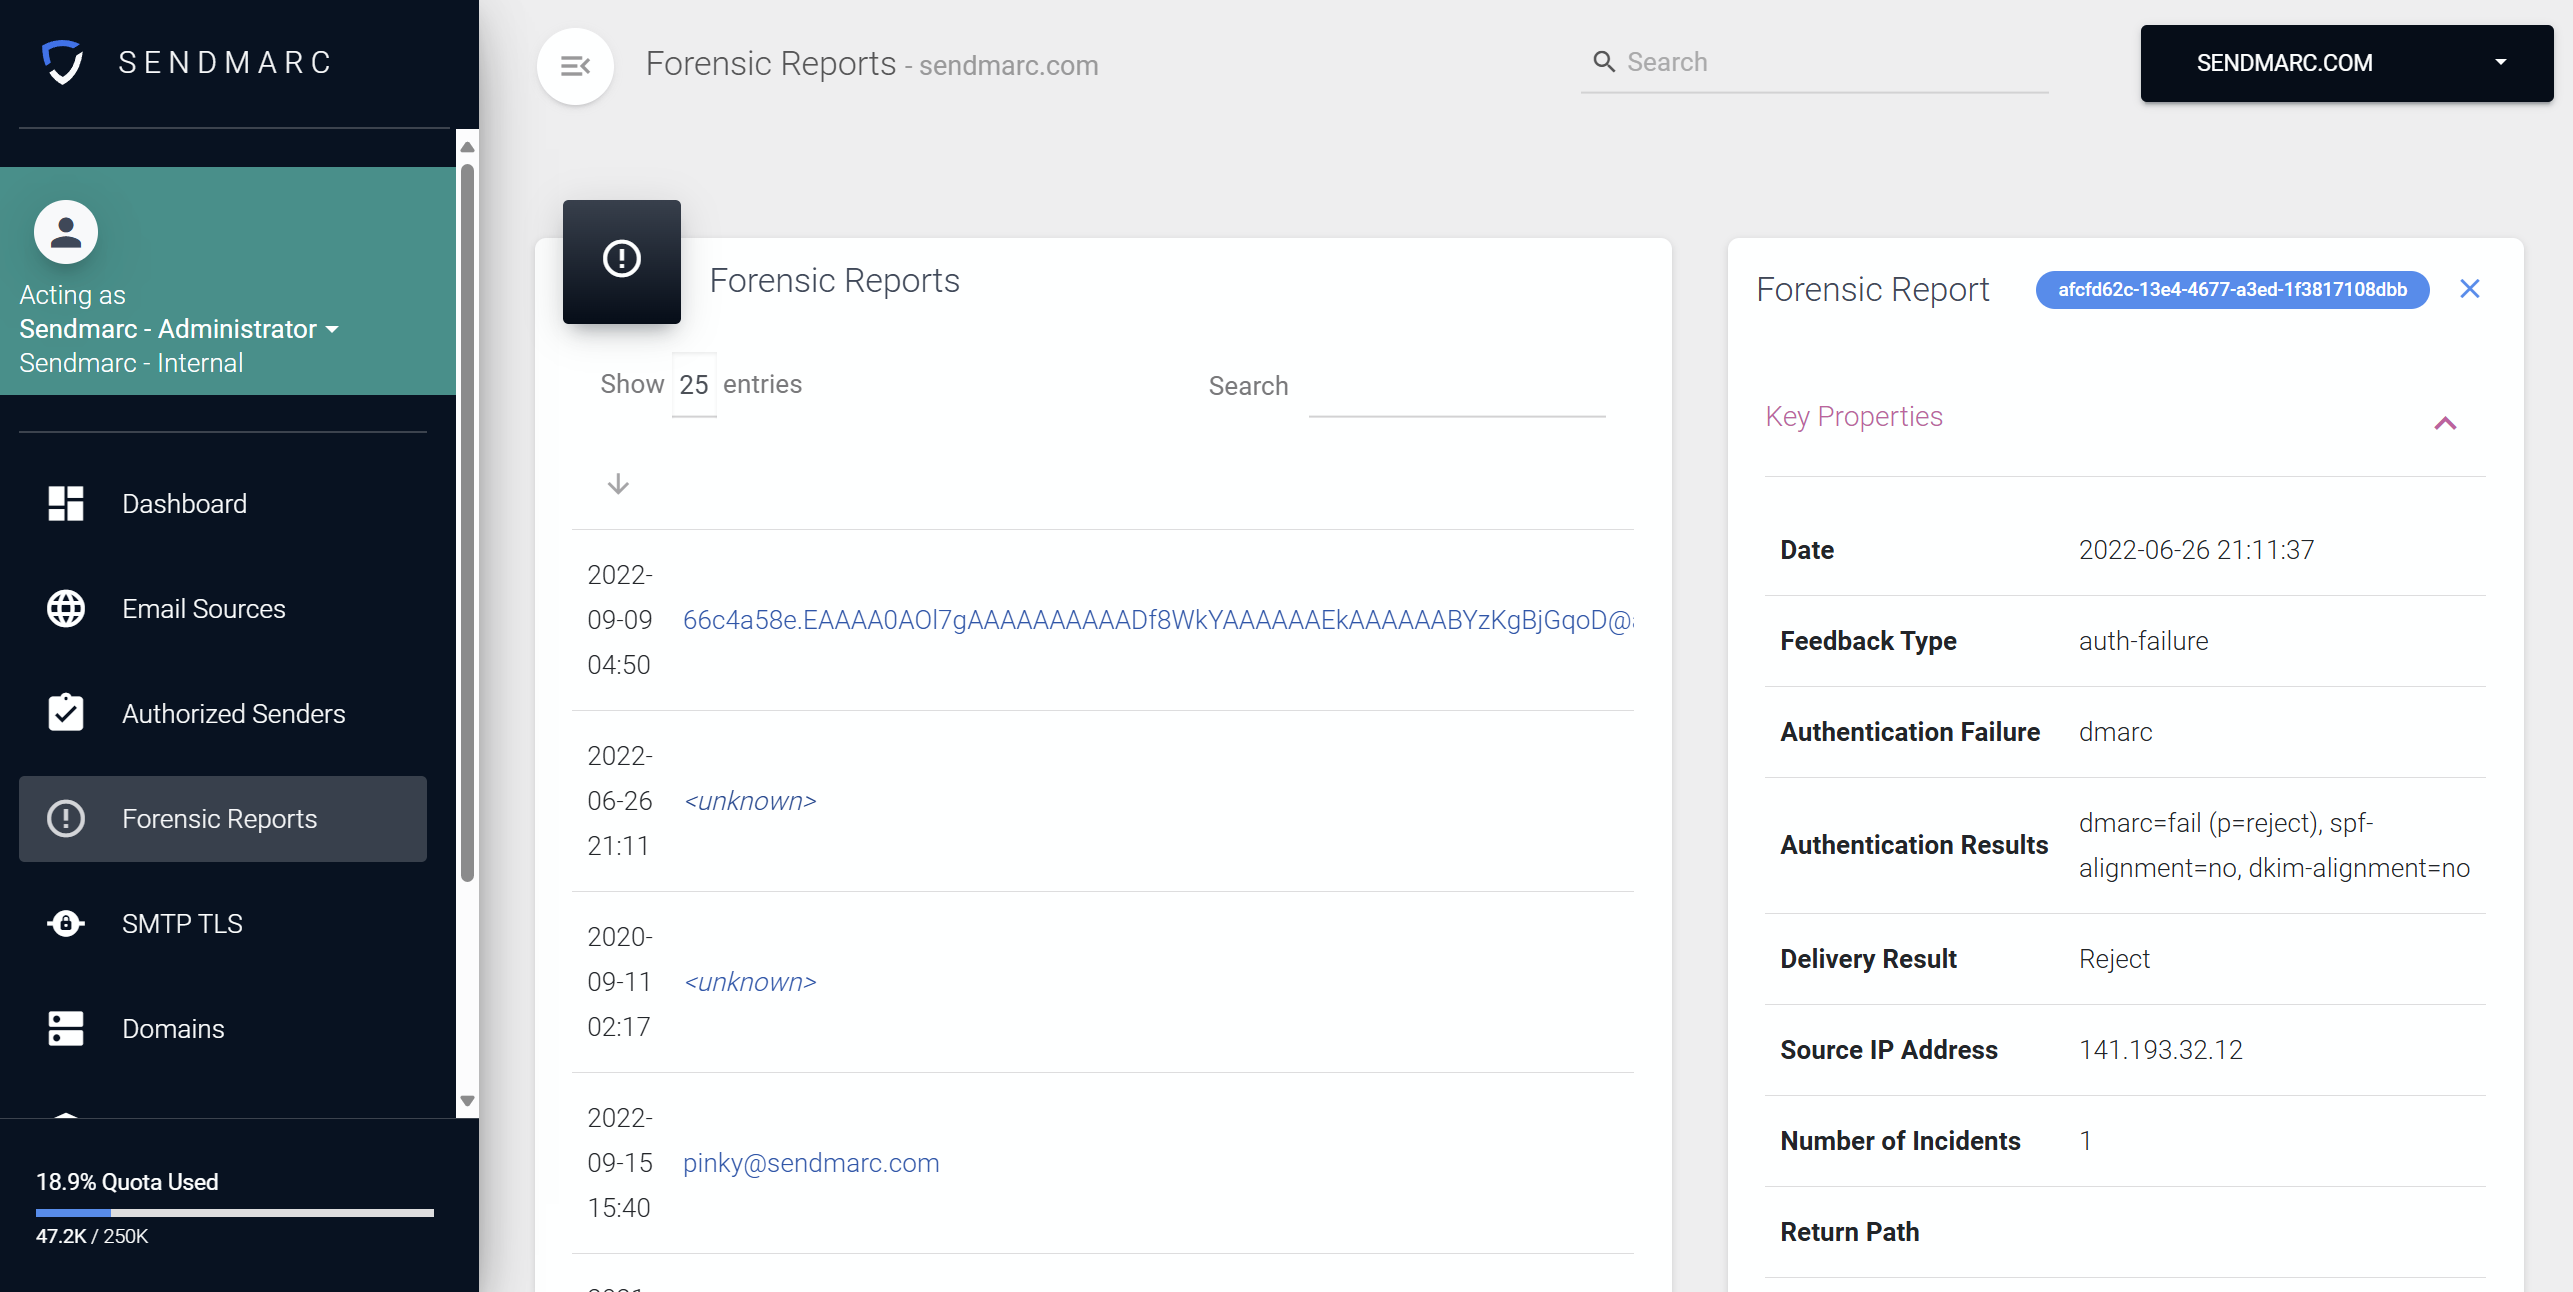This screenshot has width=2573, height=1292.
Task: Click the Number of Incidents label
Action: point(1900,1141)
